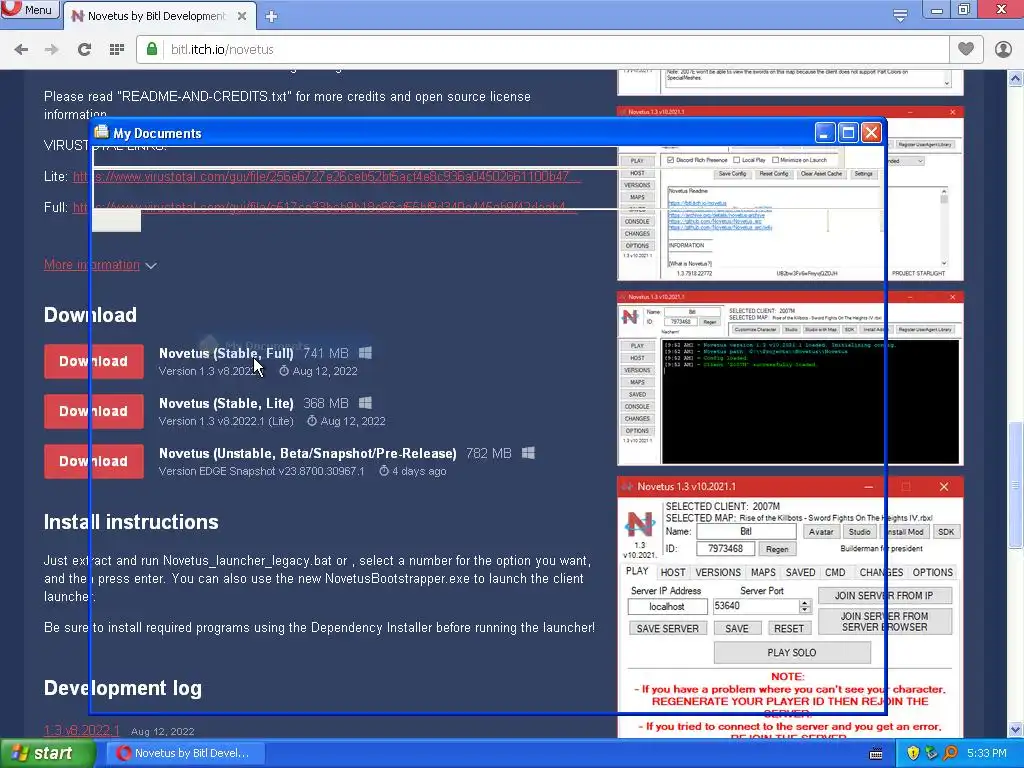
Task: Close the Novetus browser tab
Action: click(242, 16)
